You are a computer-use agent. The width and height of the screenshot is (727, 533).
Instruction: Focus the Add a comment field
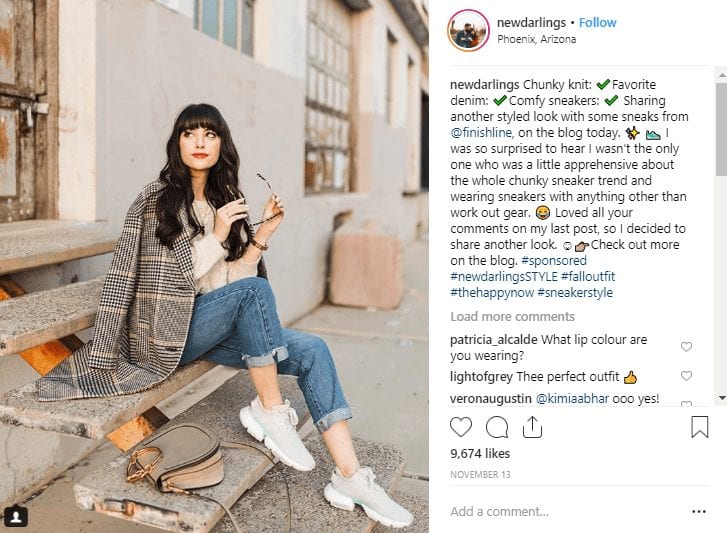click(x=568, y=512)
